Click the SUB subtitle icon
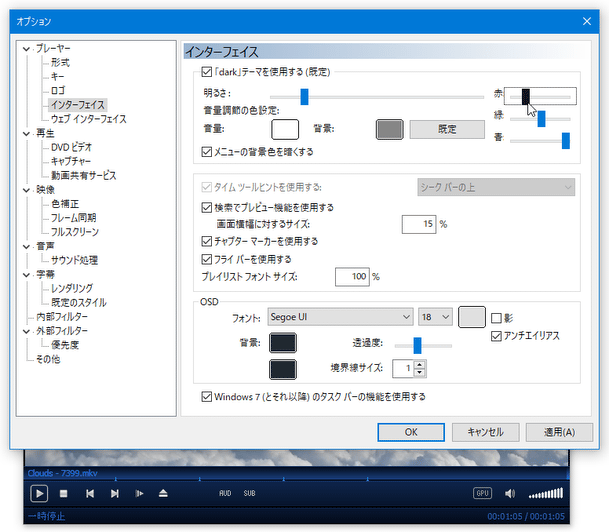This screenshot has width=609, height=532. (249, 493)
